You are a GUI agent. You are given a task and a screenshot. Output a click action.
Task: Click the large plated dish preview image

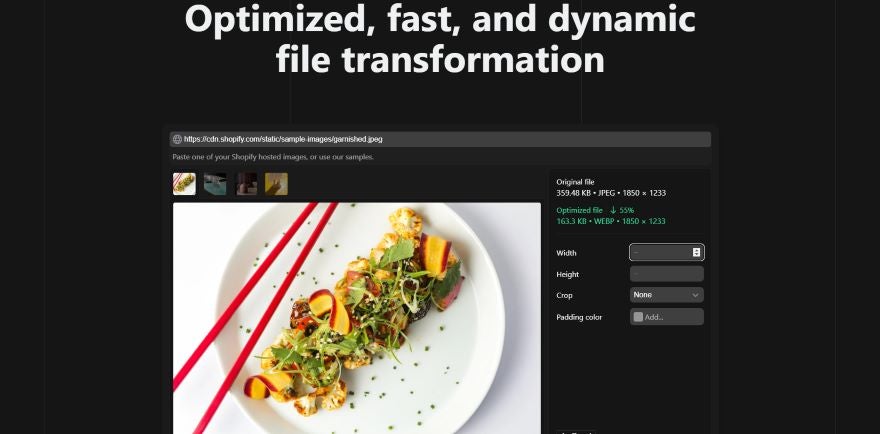[x=357, y=318]
